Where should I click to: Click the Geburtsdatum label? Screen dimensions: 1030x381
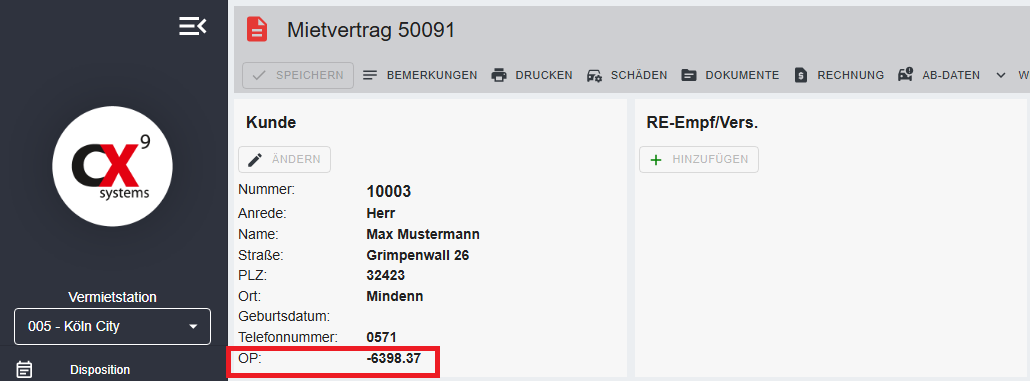pyautogui.click(x=283, y=317)
